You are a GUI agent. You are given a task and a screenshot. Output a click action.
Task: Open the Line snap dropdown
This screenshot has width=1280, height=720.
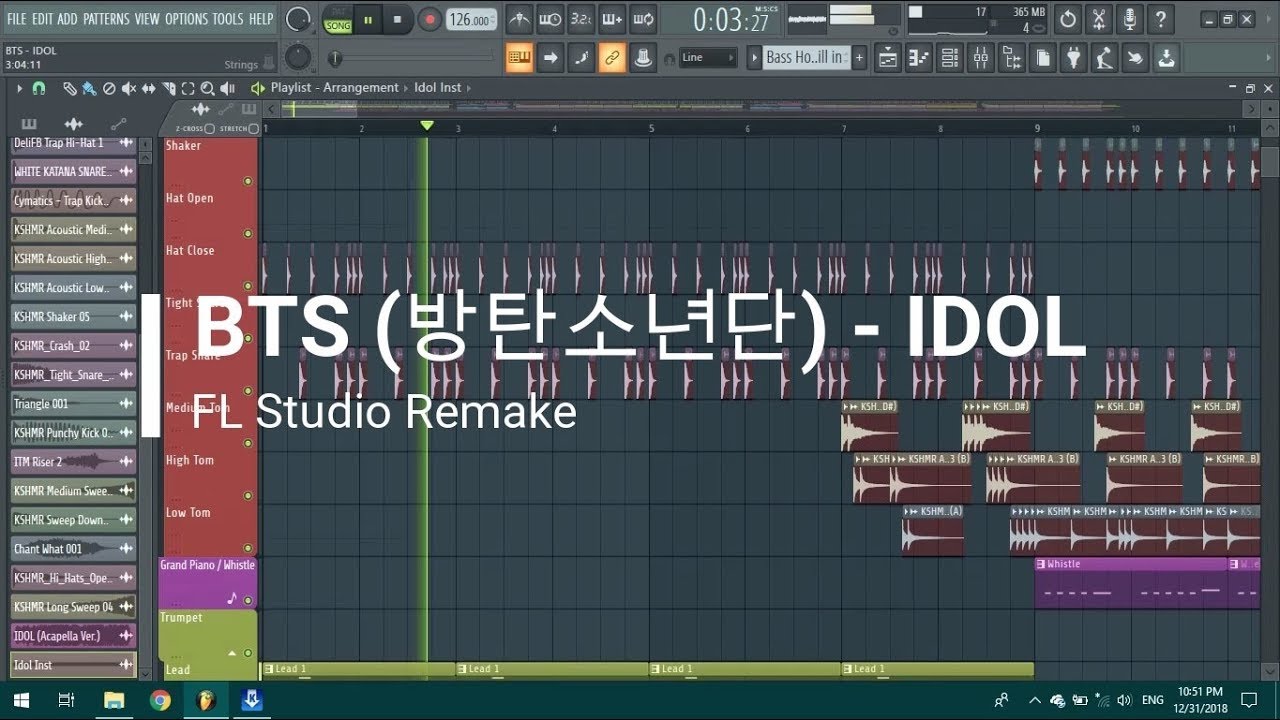708,58
